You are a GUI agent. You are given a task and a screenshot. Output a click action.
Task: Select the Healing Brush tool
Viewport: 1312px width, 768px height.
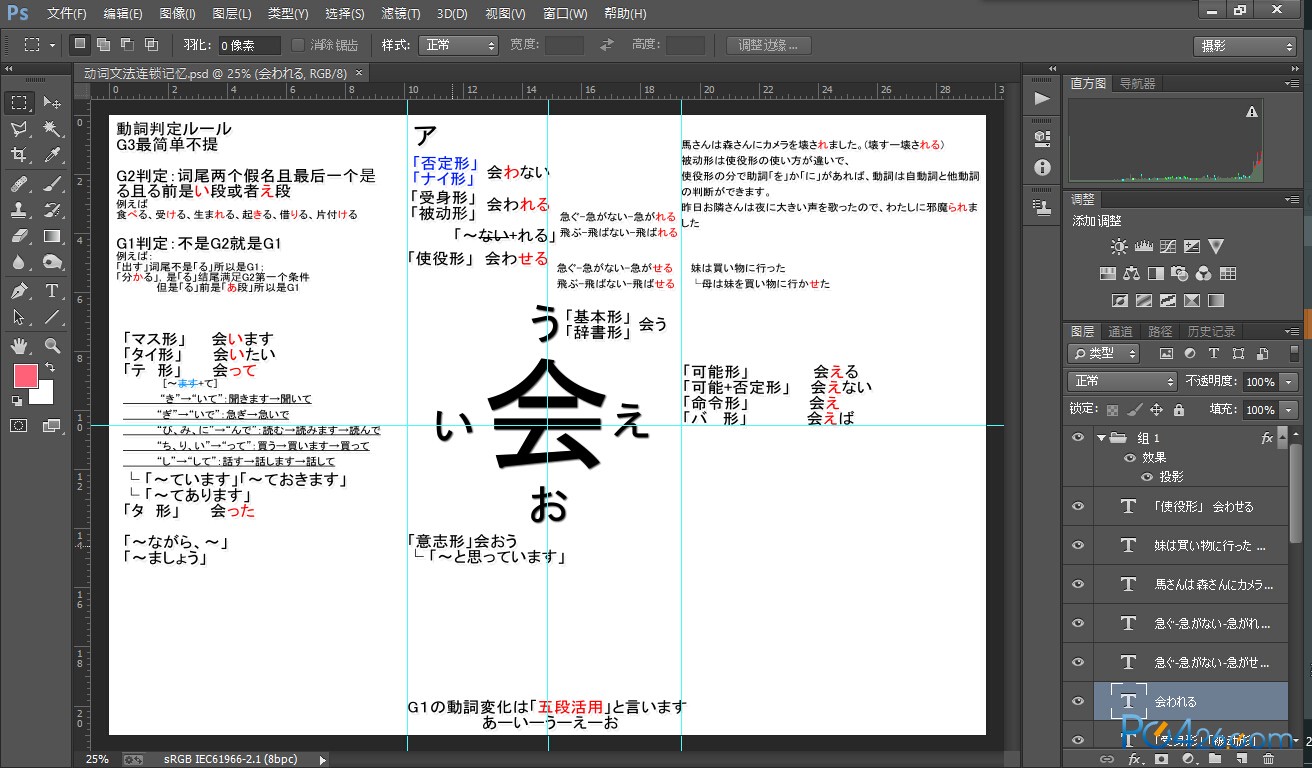[19, 183]
